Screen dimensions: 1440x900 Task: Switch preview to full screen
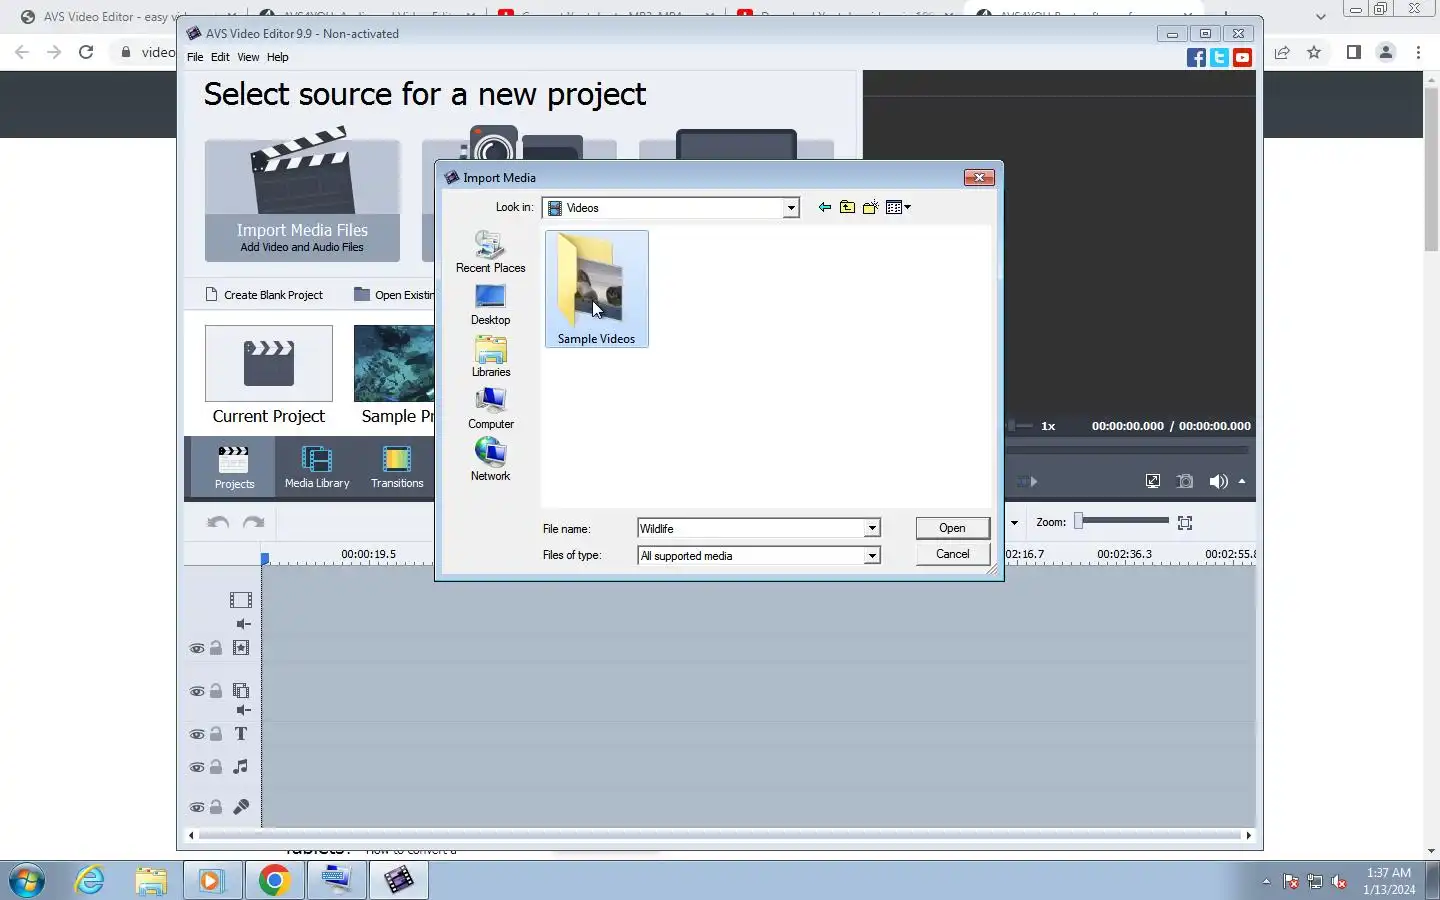1153,481
